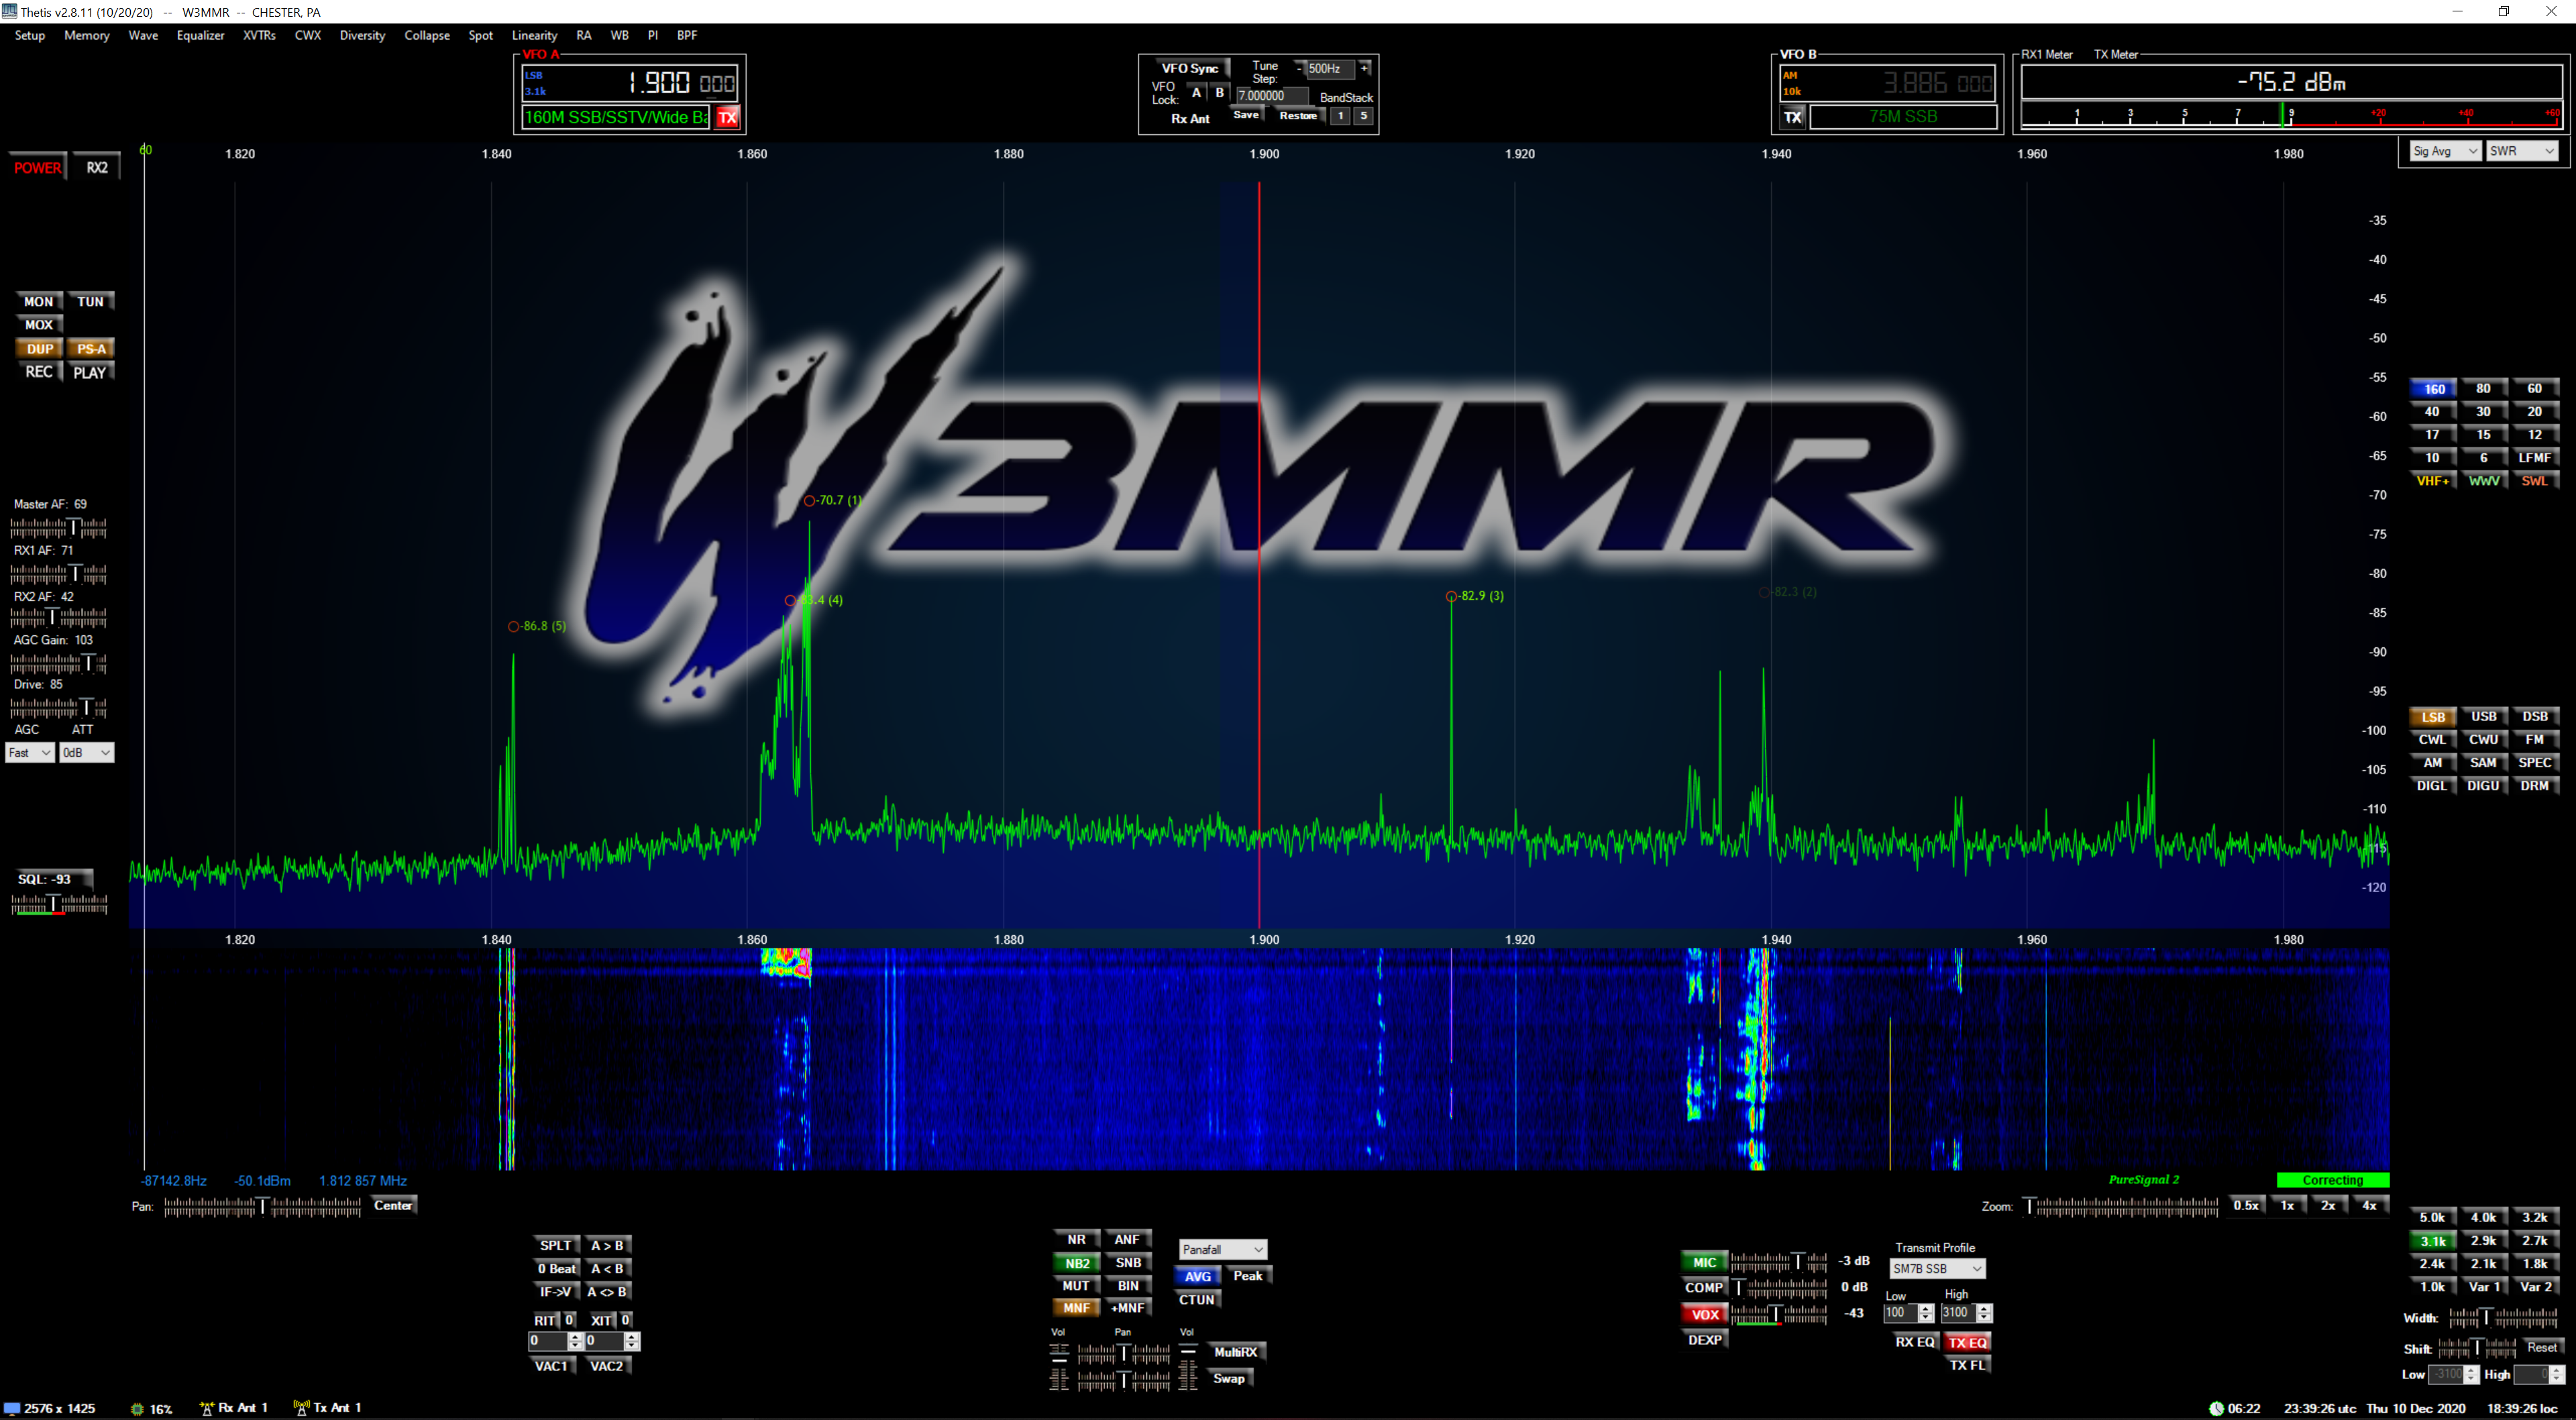Click the Center pan button
This screenshot has width=2576, height=1420.
pyautogui.click(x=393, y=1205)
